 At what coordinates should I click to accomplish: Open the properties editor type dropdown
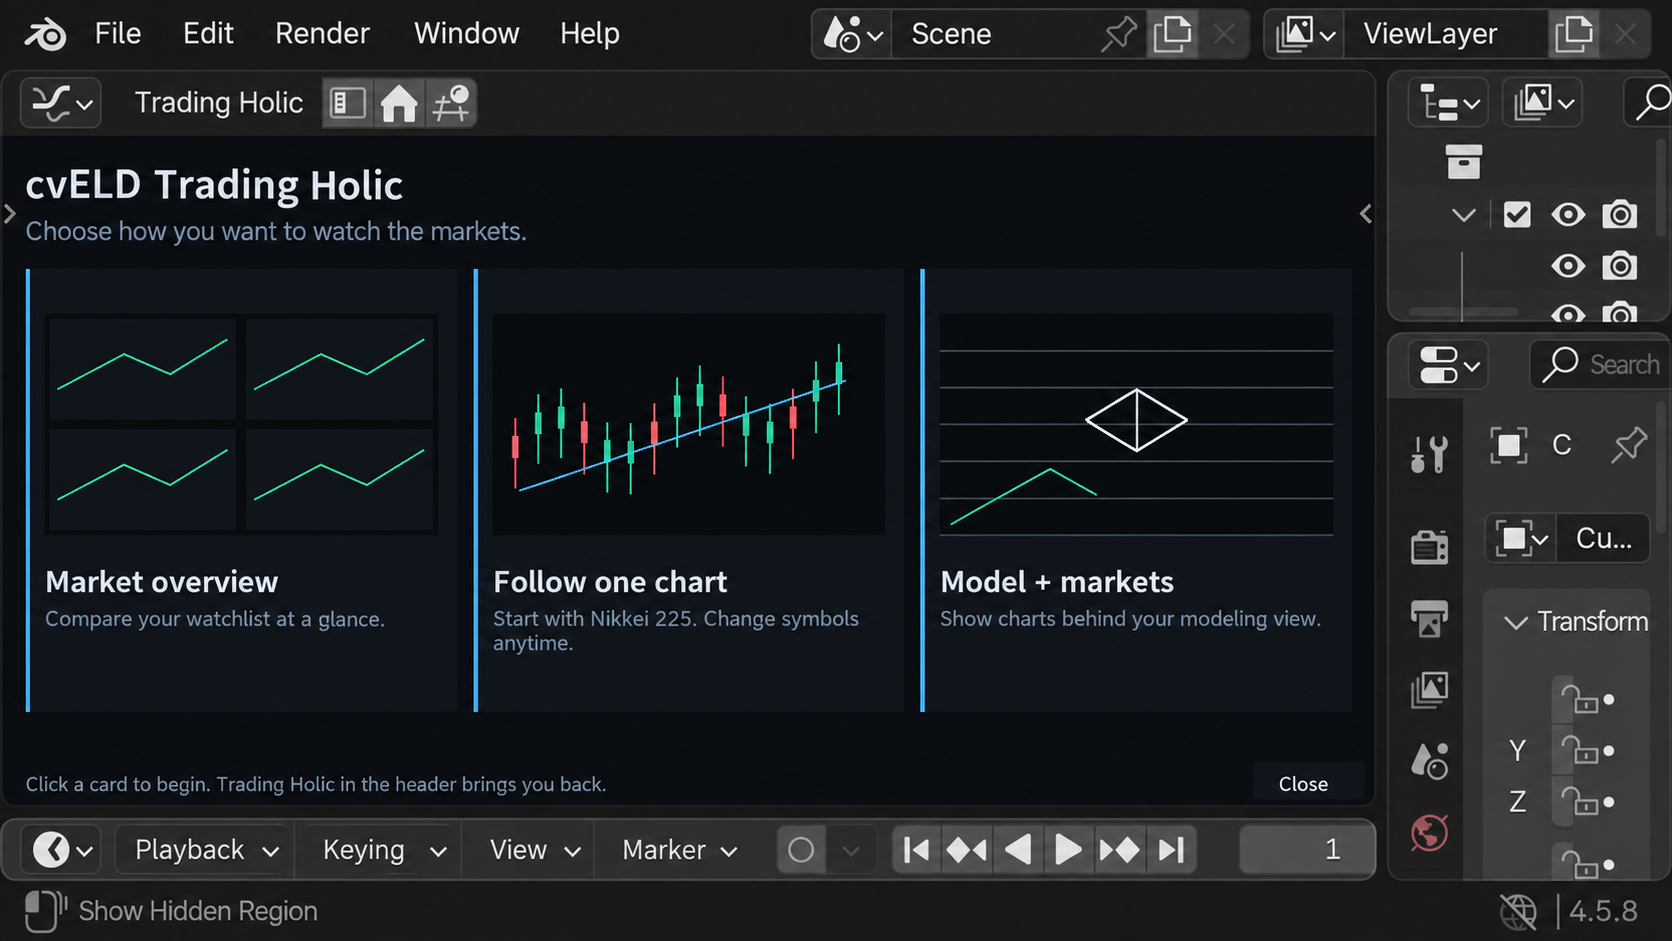pos(1448,365)
